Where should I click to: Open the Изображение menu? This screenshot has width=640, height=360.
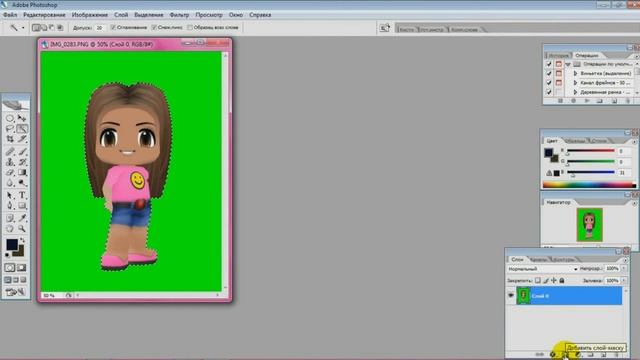[x=90, y=15]
